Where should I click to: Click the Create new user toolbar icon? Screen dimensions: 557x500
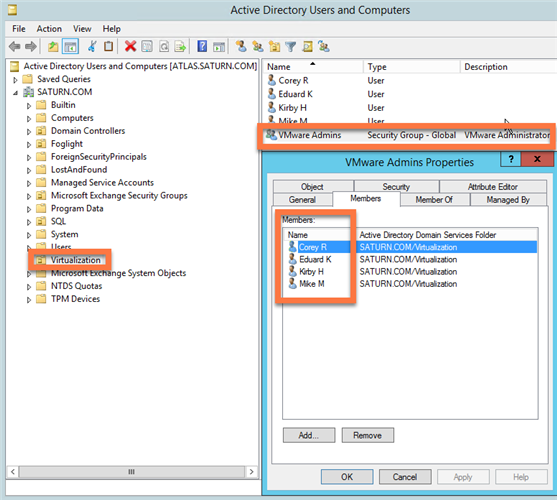pos(241,46)
